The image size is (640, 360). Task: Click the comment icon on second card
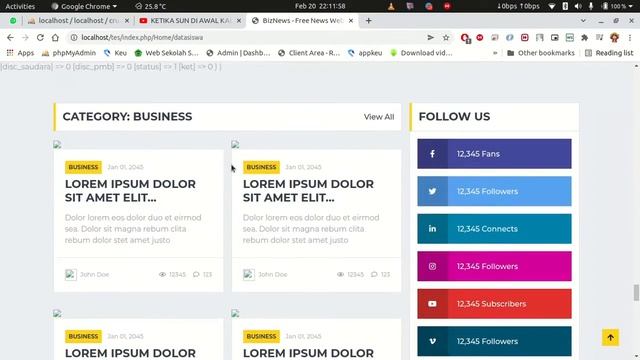tap(374, 274)
